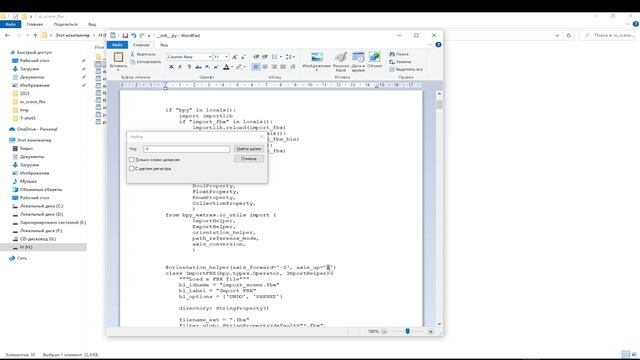
Task: Open Explorer address bar history dropdown
Action: [557, 36]
